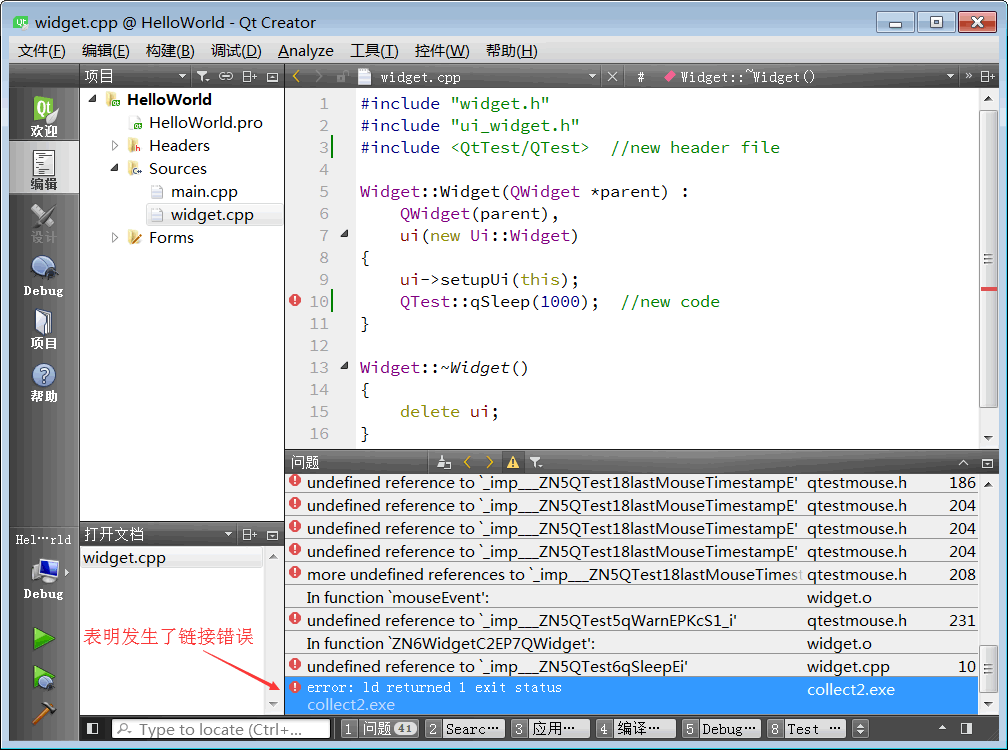Open the 工具(T) menu
The image size is (1008, 750).
coord(374,51)
